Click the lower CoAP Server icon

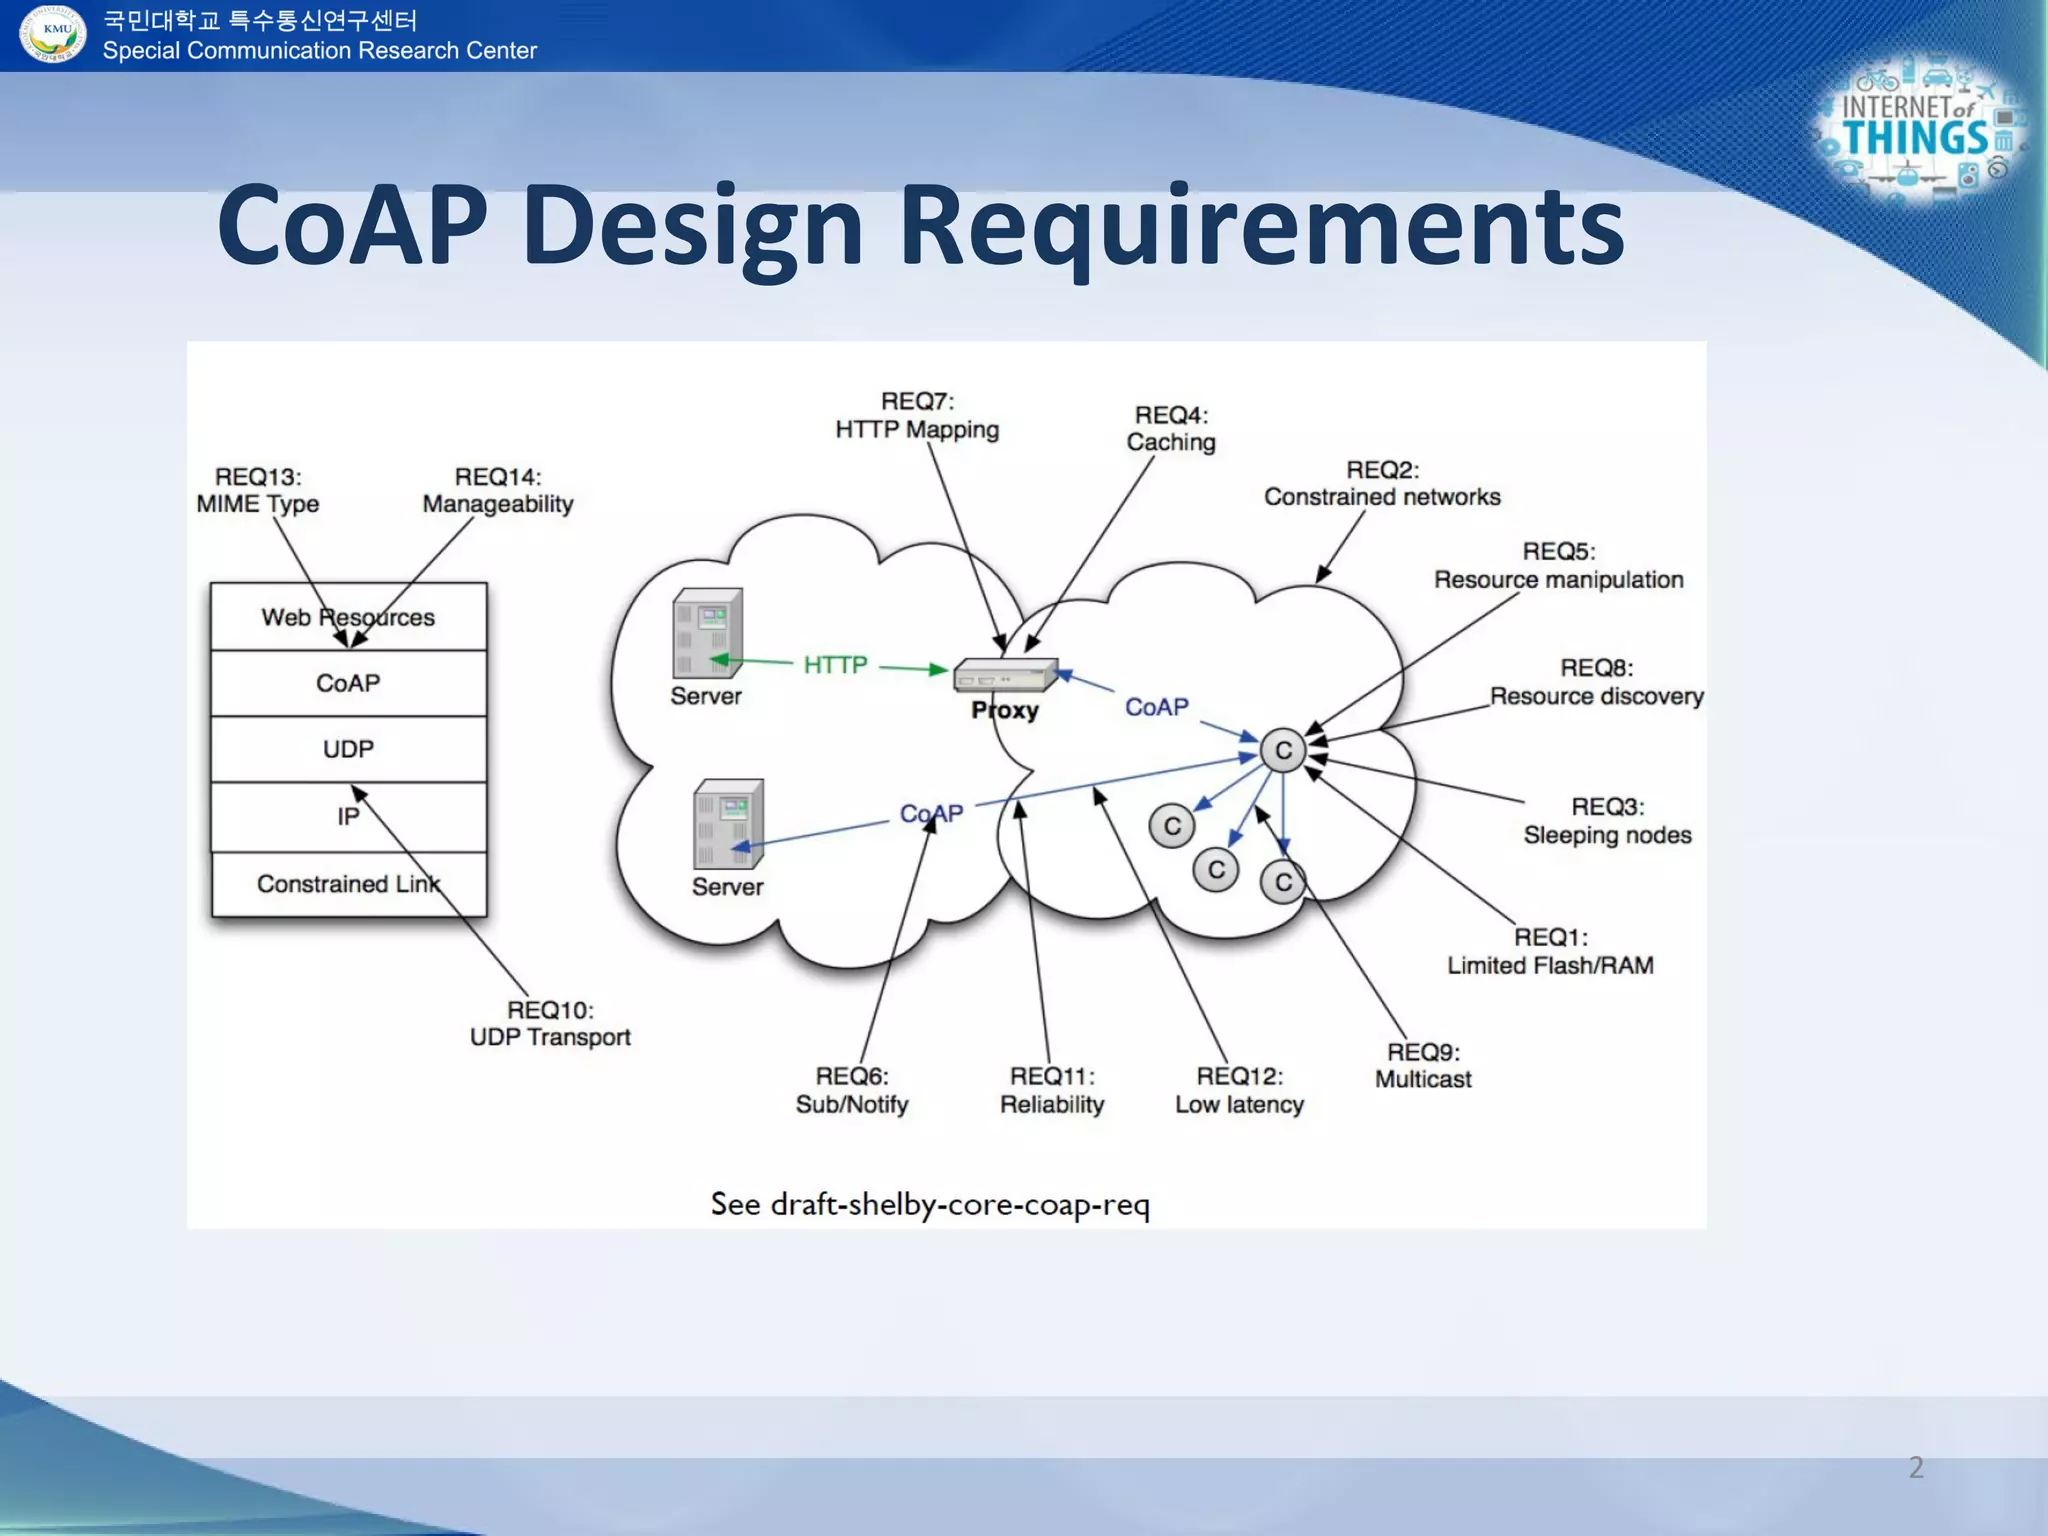point(728,824)
